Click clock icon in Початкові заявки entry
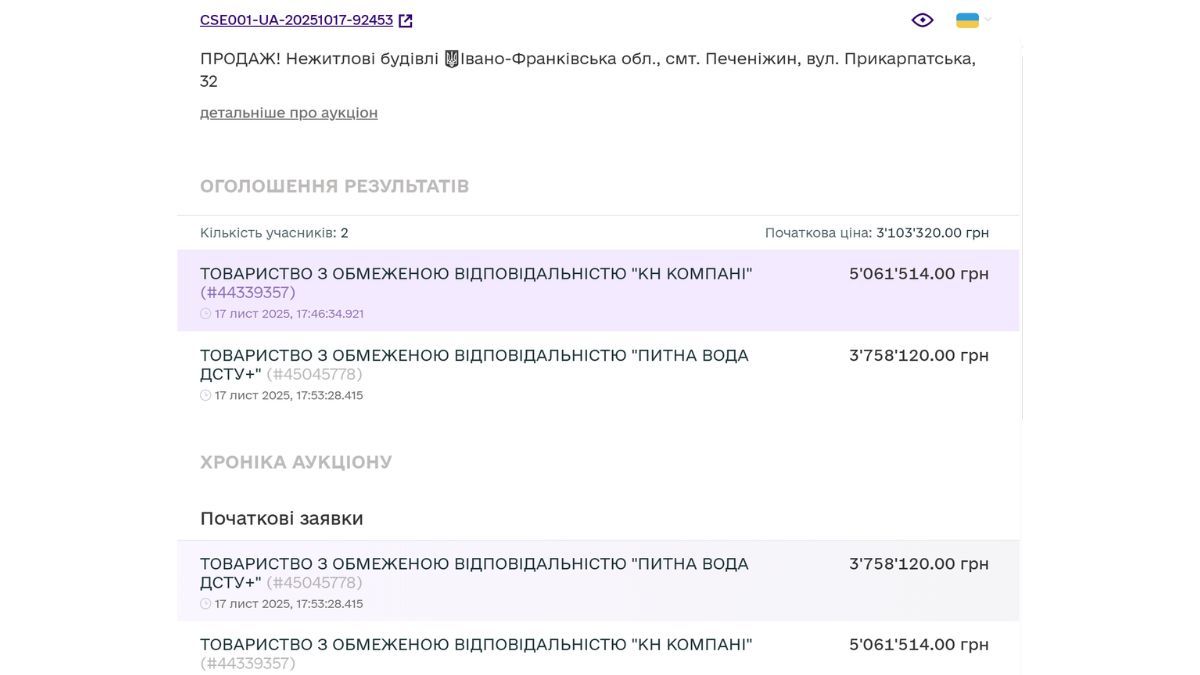The height and width of the screenshot is (675, 1200). (x=207, y=603)
